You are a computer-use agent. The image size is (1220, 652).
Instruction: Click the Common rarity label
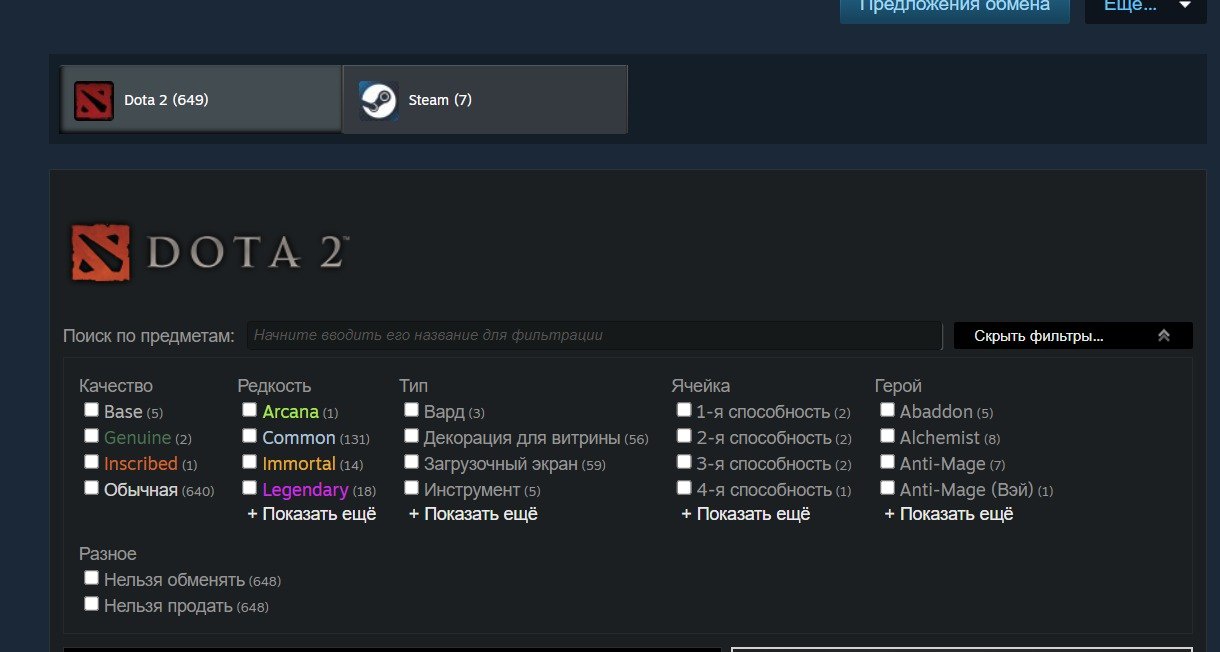coord(299,438)
